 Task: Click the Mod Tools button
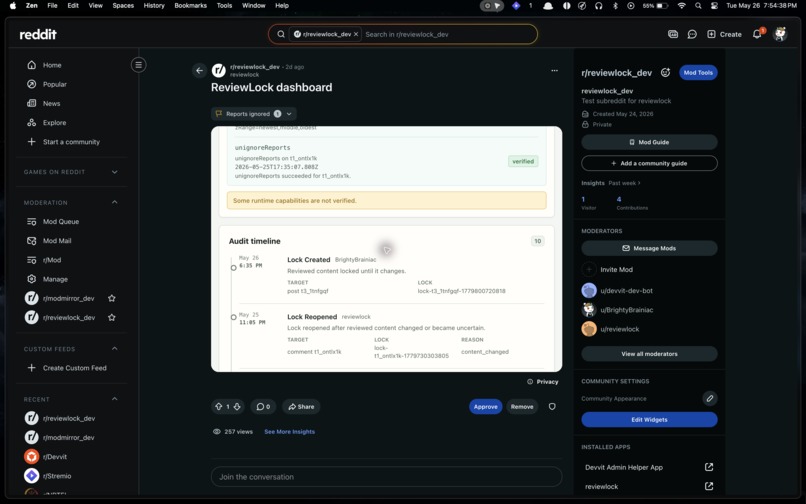698,73
